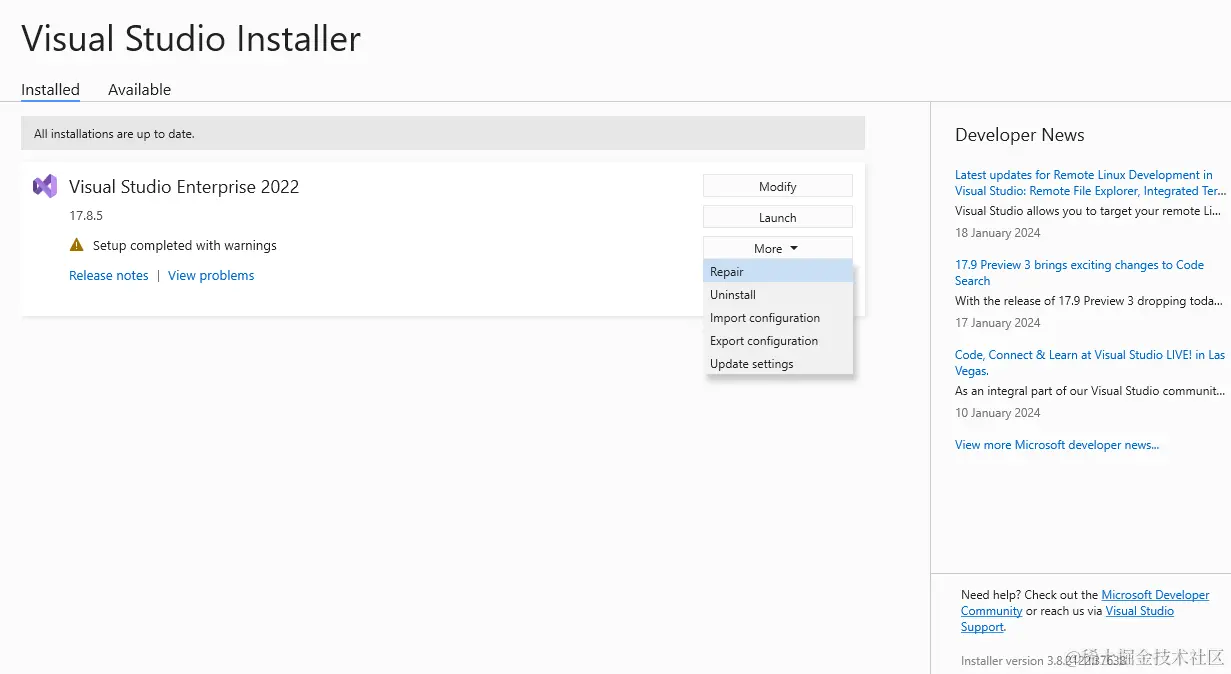
Task: Open Update settings from the menu
Action: coord(778,363)
